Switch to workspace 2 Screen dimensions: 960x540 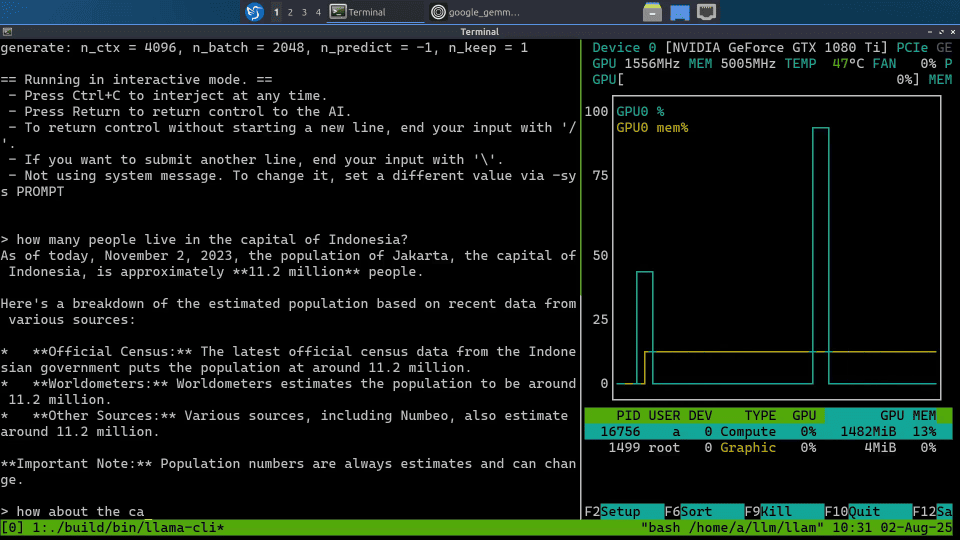click(290, 12)
